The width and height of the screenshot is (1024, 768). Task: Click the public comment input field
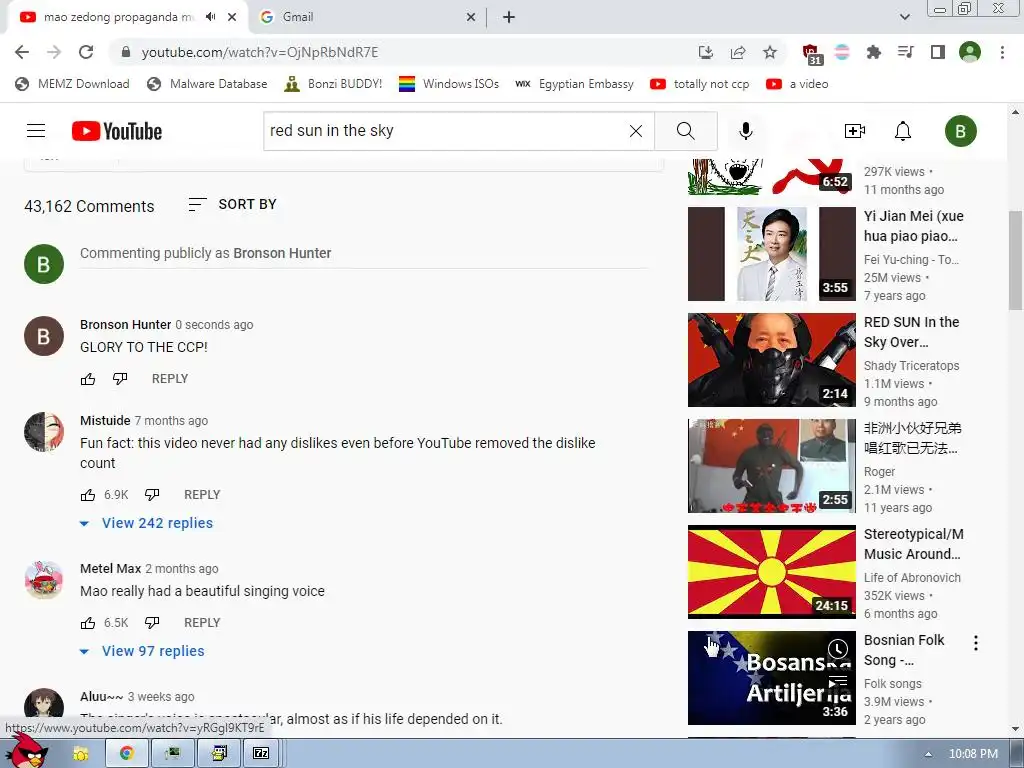[364, 253]
